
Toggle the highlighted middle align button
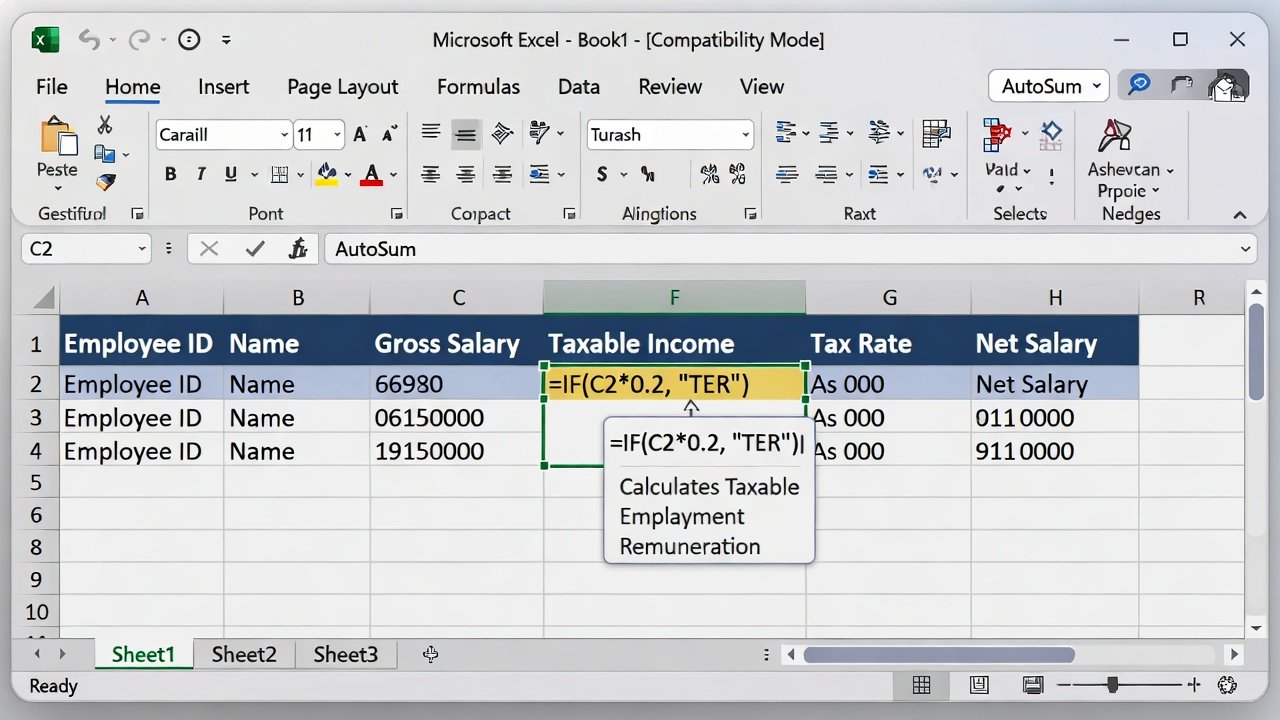pos(465,134)
